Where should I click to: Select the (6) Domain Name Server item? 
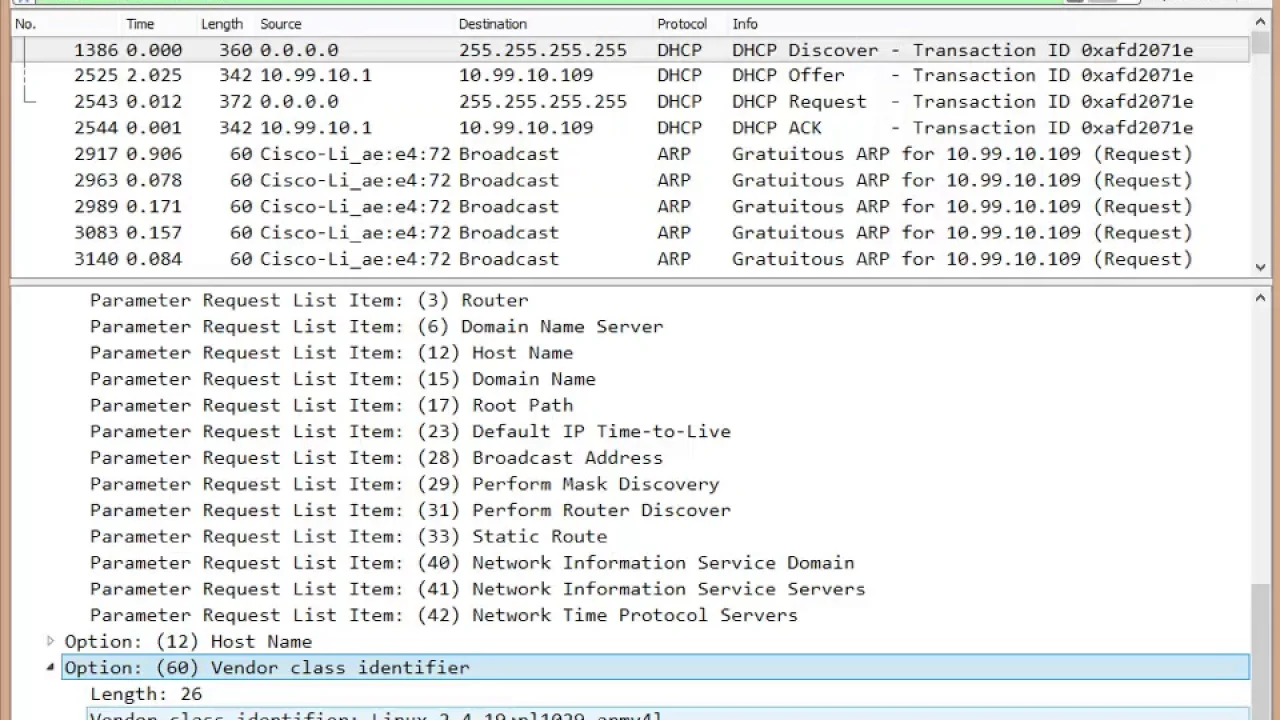point(376,326)
